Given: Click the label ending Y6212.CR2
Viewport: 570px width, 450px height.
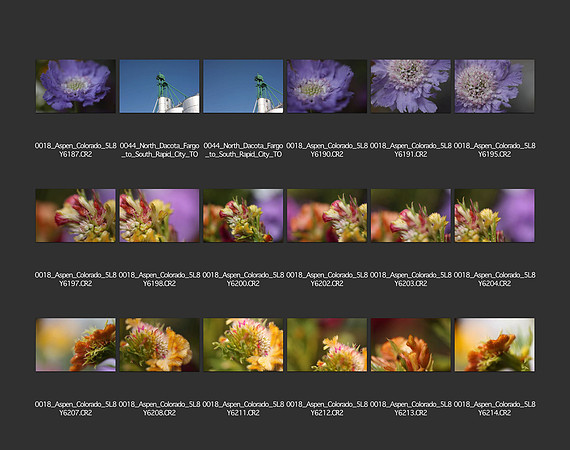Looking at the screenshot, I should pyautogui.click(x=327, y=409).
